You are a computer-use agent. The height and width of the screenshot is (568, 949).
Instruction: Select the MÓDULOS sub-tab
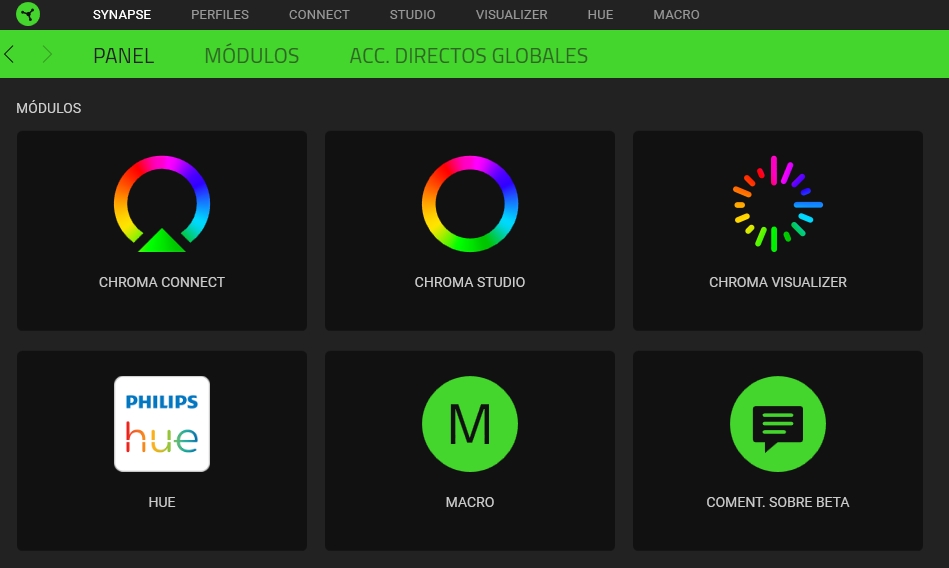(252, 56)
